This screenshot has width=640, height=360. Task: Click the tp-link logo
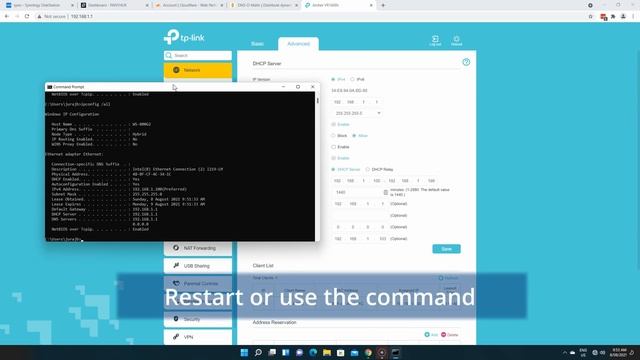pyautogui.click(x=184, y=37)
